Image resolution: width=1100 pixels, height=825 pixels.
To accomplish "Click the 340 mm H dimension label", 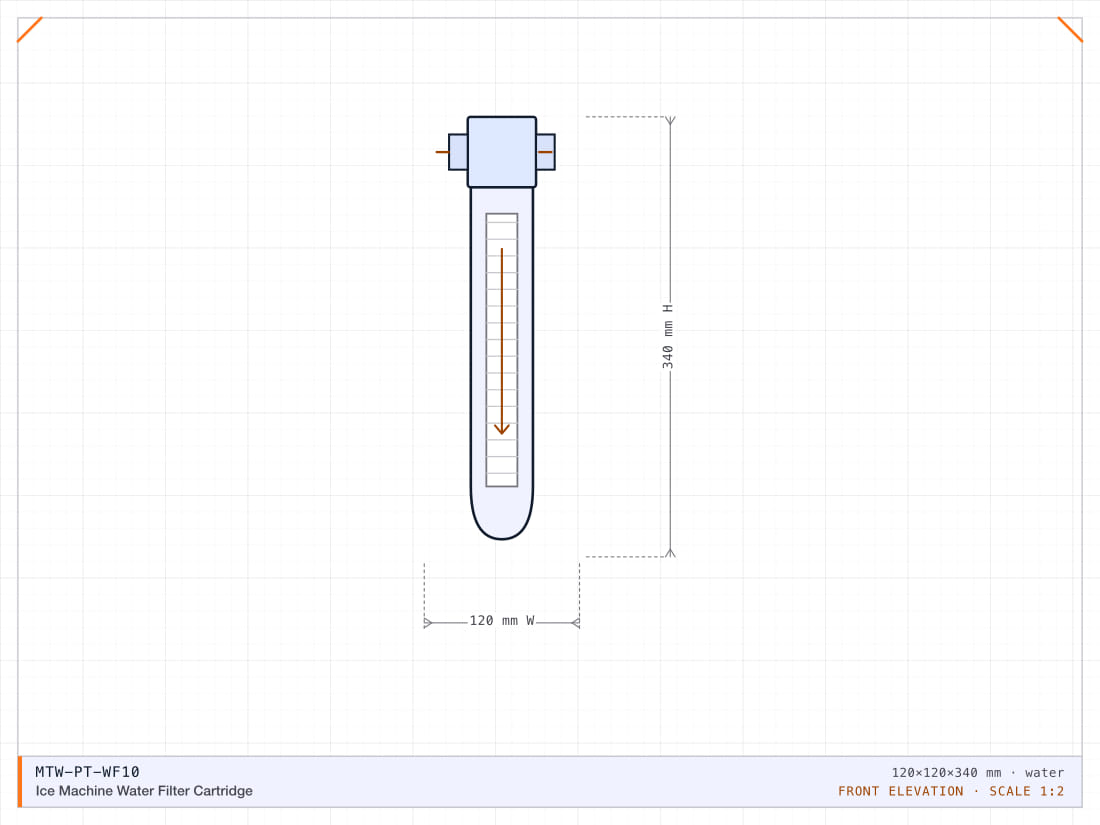I will click(x=668, y=336).
